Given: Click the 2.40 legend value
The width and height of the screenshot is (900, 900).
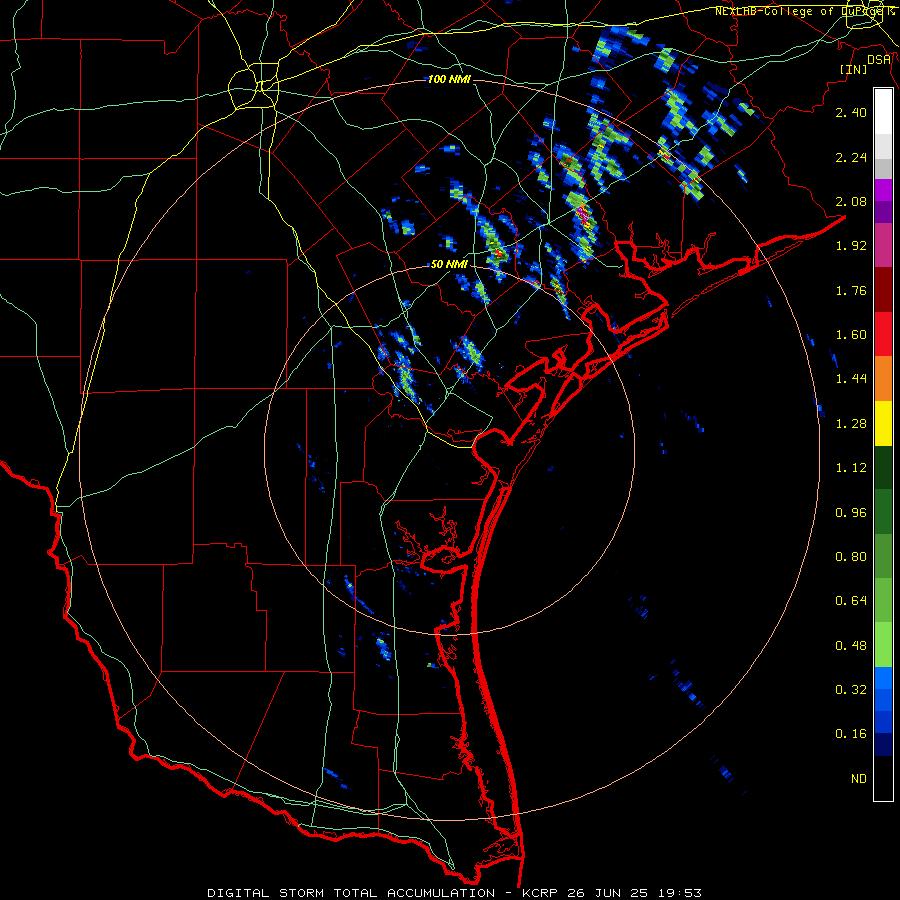Looking at the screenshot, I should click(851, 112).
